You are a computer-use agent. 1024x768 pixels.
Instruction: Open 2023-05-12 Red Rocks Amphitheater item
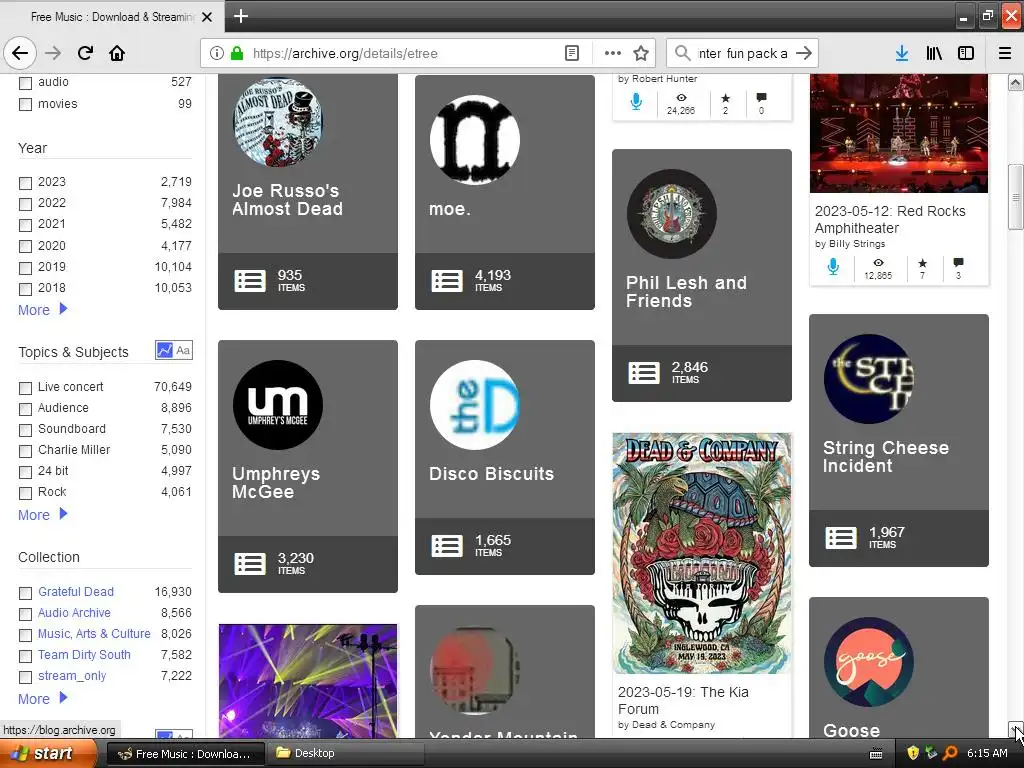pyautogui.click(x=889, y=219)
